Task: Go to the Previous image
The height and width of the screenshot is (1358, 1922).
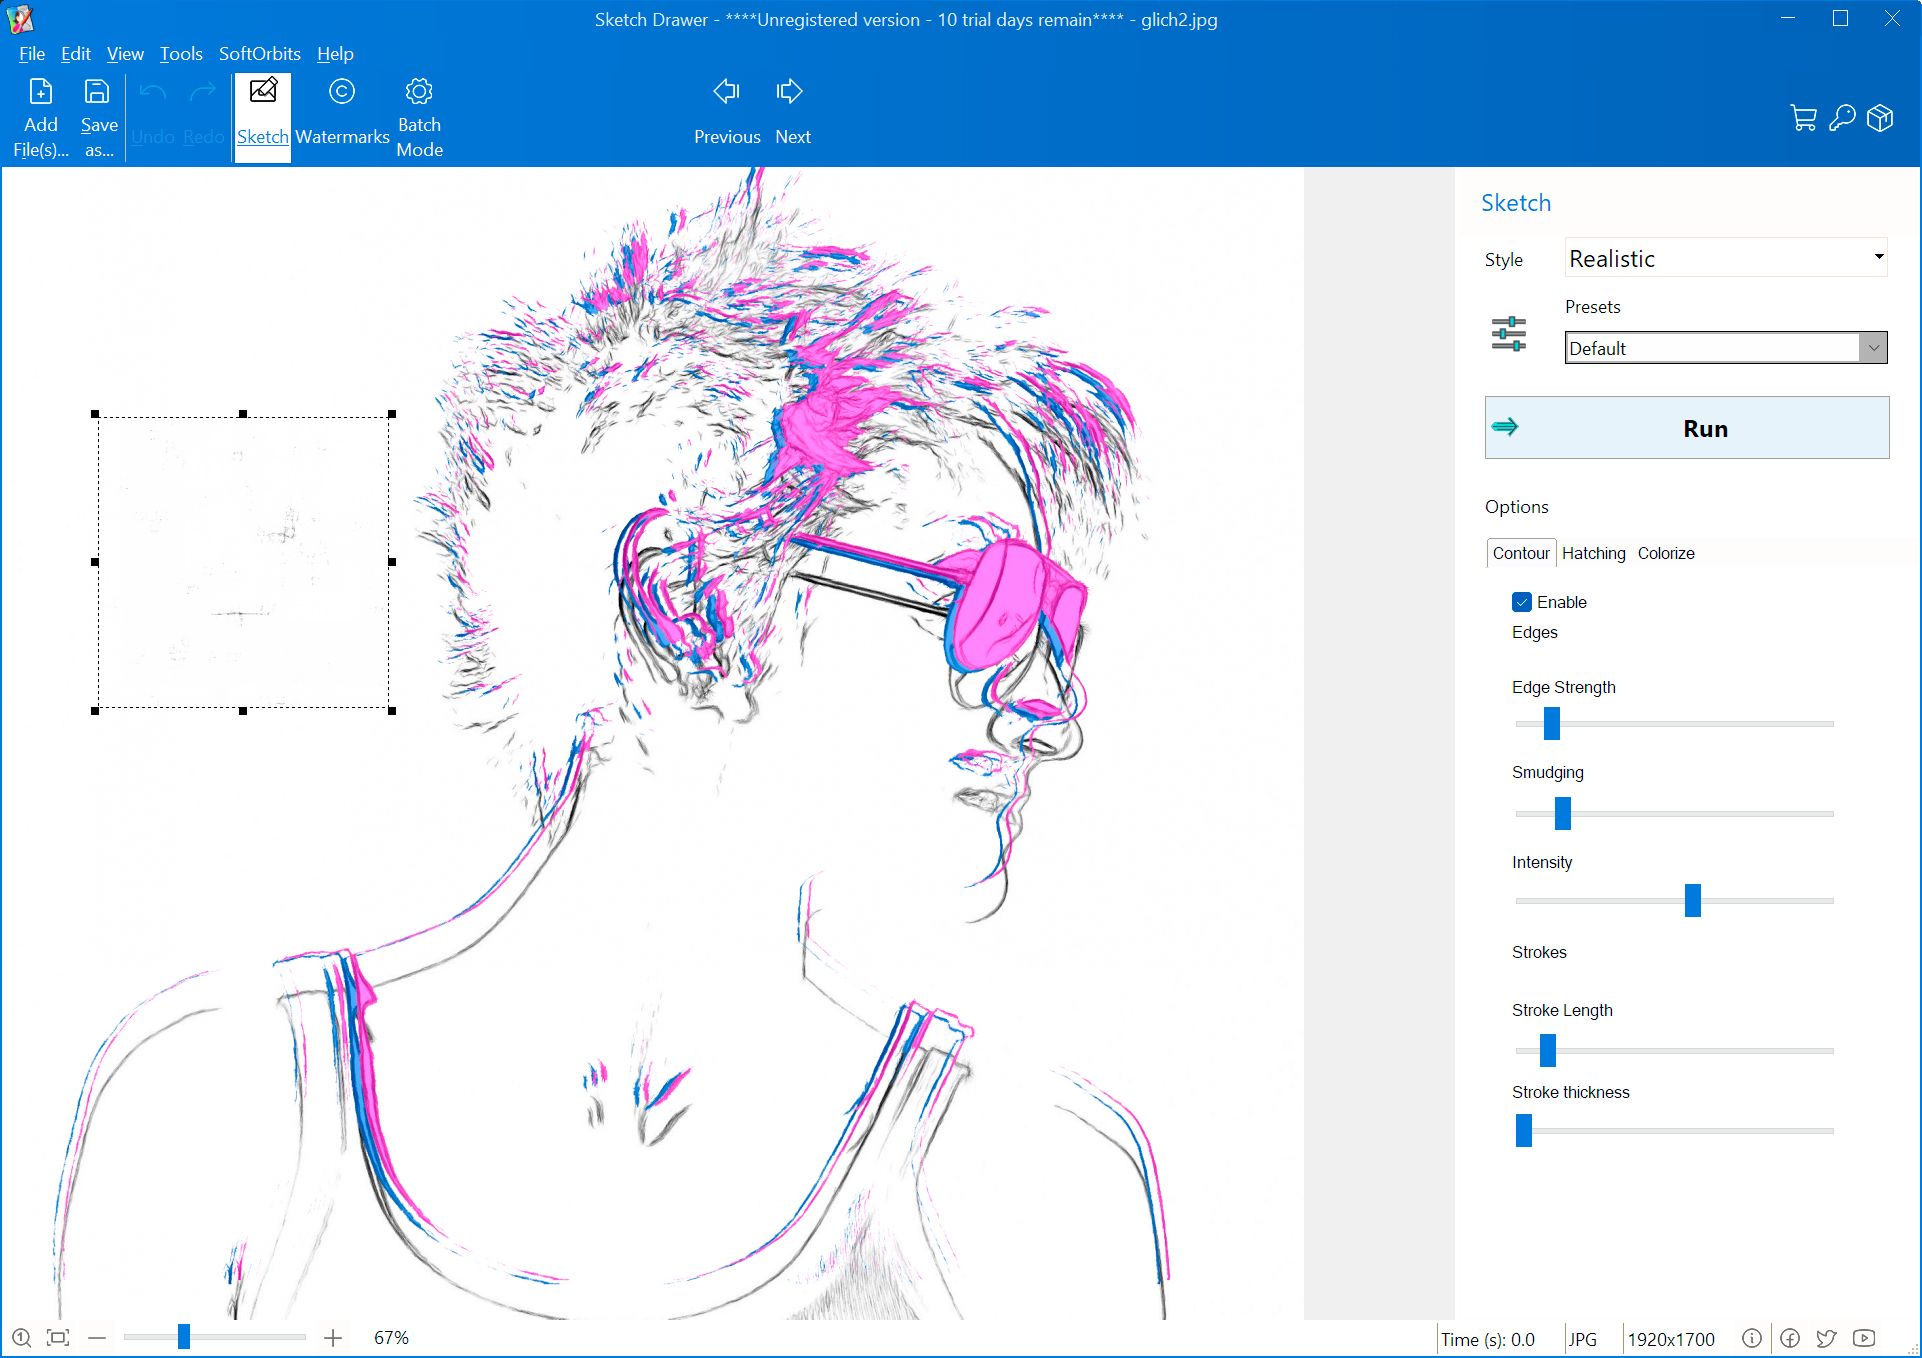Action: coord(727,112)
